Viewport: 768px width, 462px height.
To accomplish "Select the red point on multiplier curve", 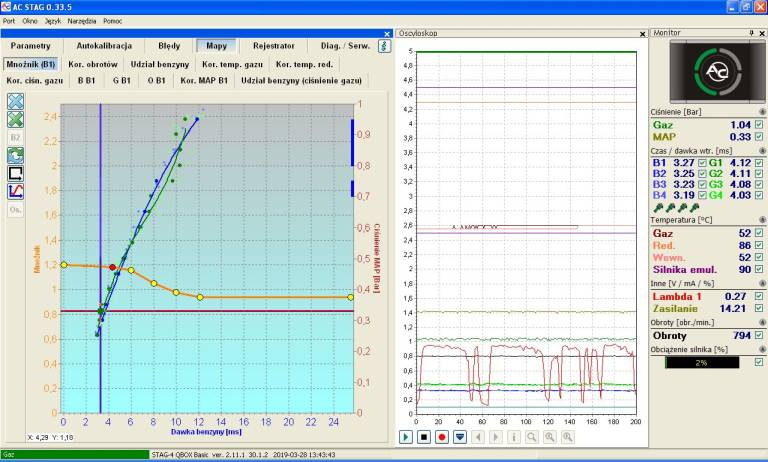I will (x=113, y=267).
